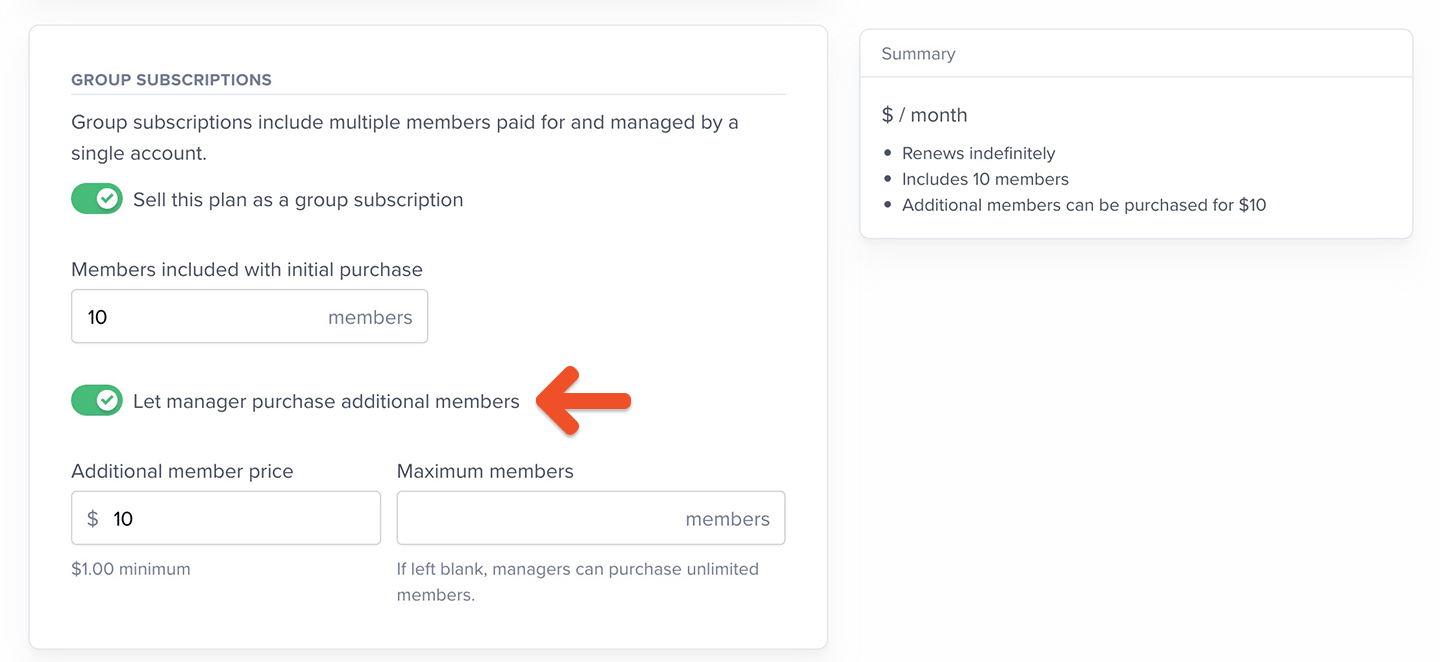Click the dollar sign in price field

[93, 518]
